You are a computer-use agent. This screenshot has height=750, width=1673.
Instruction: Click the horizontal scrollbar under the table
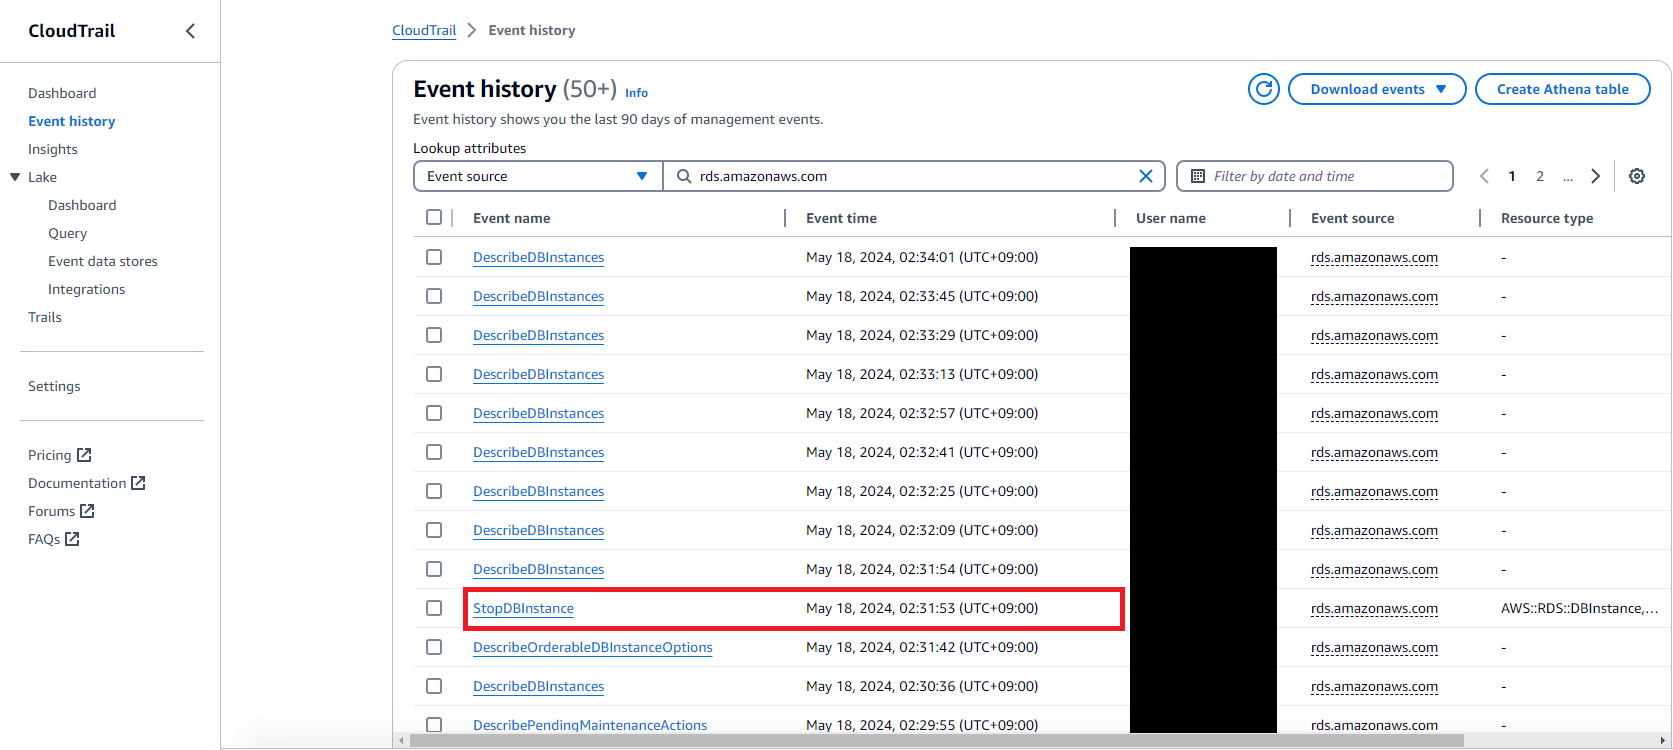coord(936,741)
